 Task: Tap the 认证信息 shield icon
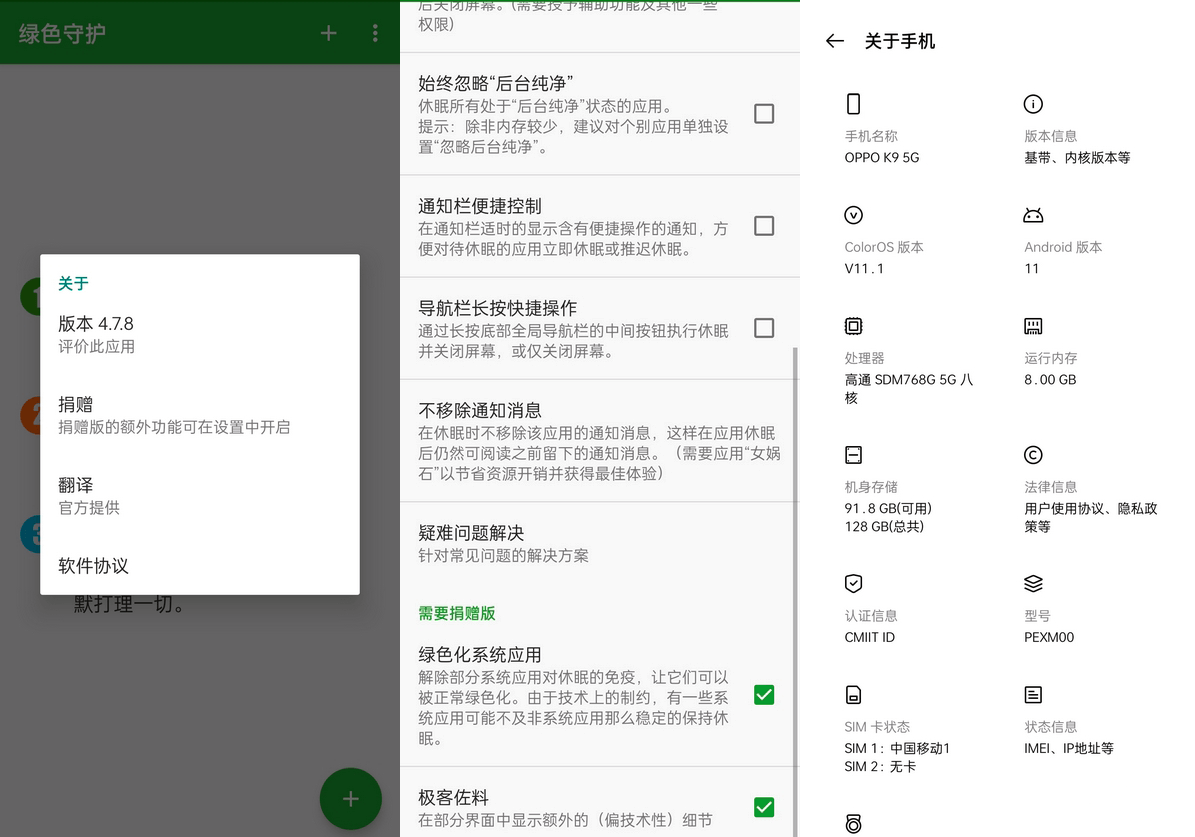[854, 583]
